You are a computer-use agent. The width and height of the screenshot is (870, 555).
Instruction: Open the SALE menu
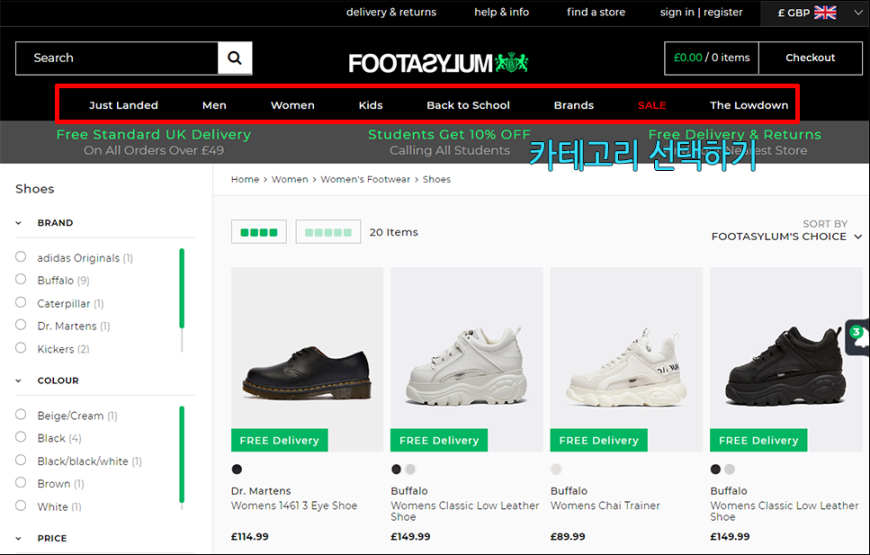[652, 105]
